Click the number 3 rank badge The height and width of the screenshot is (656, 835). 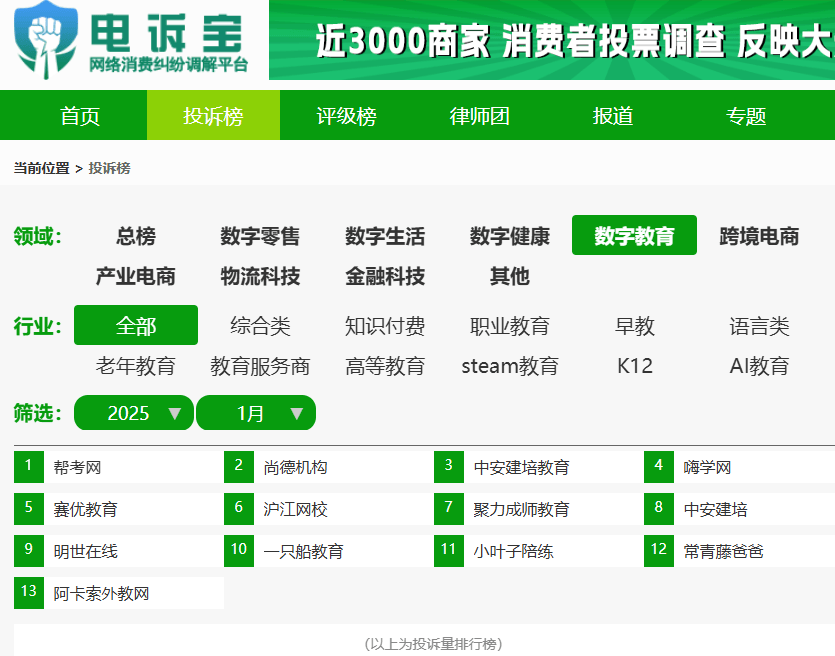448,466
